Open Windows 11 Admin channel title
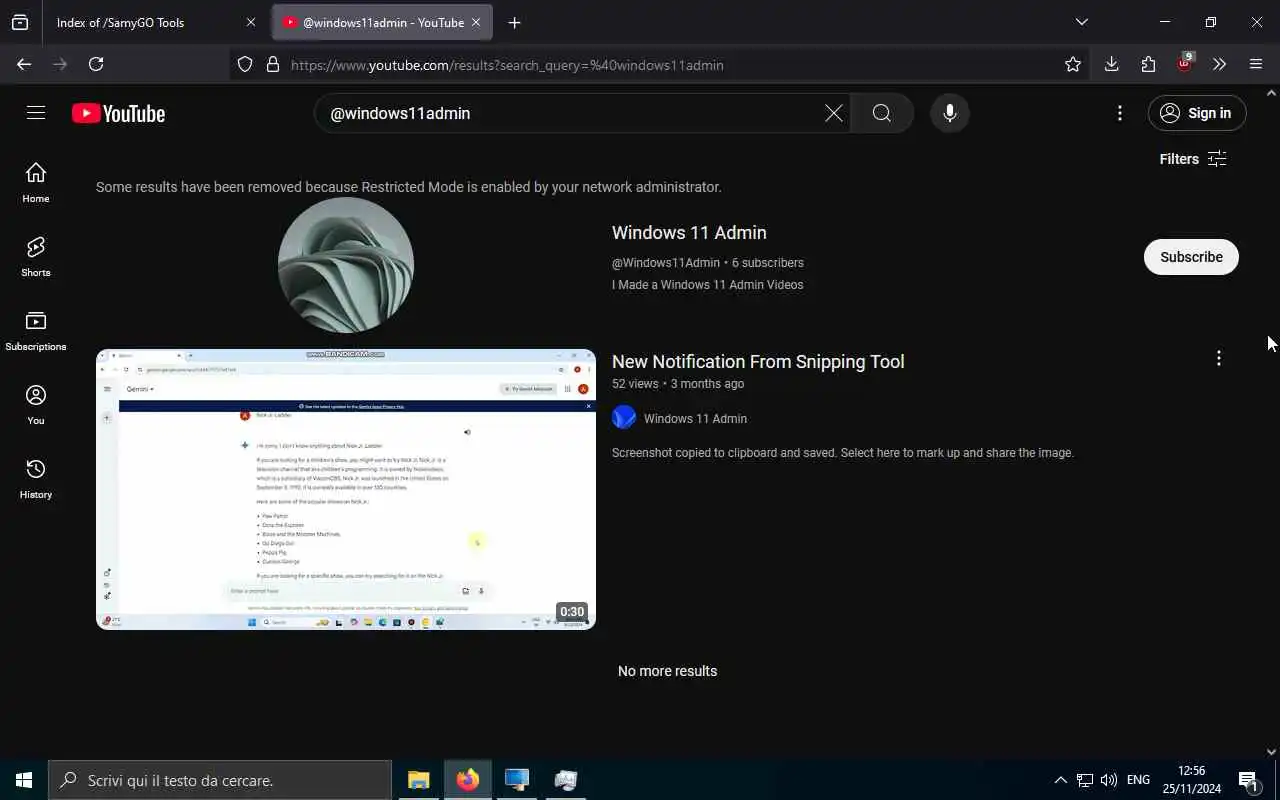Screen dimensions: 1280x800 [x=689, y=232]
